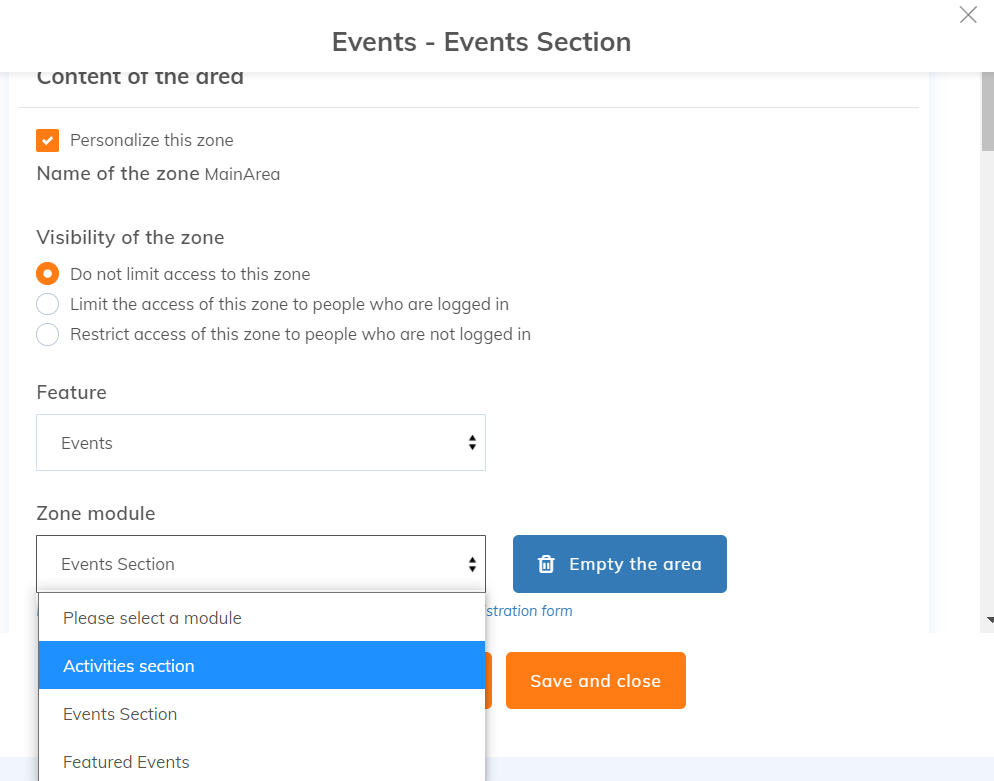Screen dimensions: 994x781
Task: Open the partially hidden registration form link
Action: (529, 611)
